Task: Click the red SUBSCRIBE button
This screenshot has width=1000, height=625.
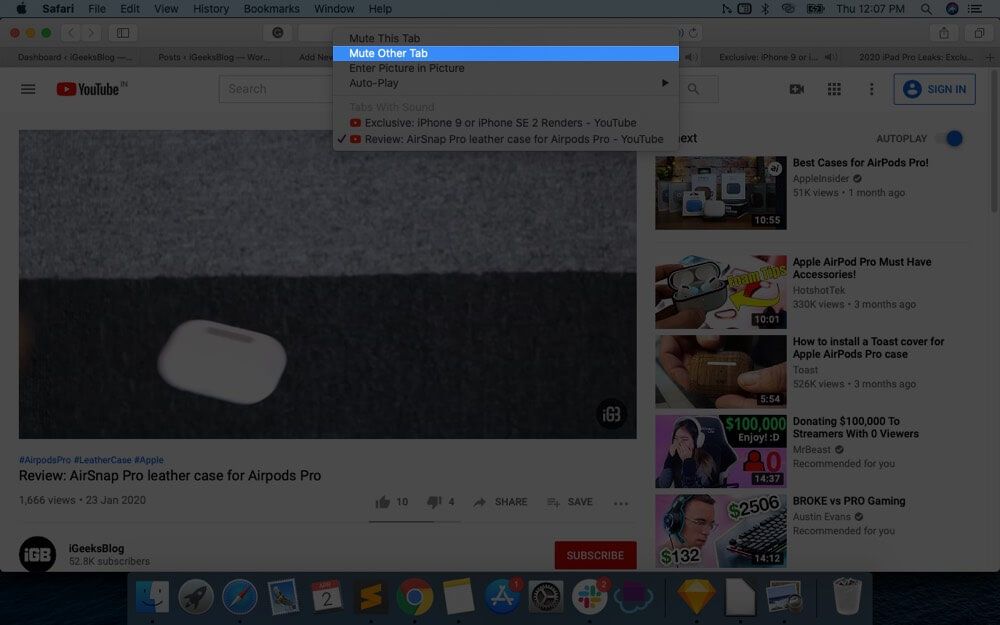Action: click(595, 555)
